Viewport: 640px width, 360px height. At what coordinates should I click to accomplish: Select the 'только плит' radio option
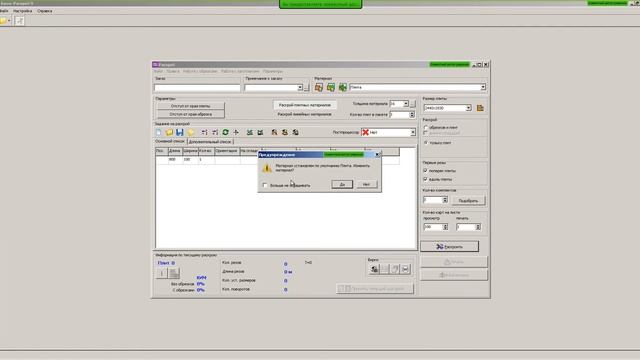pos(426,143)
